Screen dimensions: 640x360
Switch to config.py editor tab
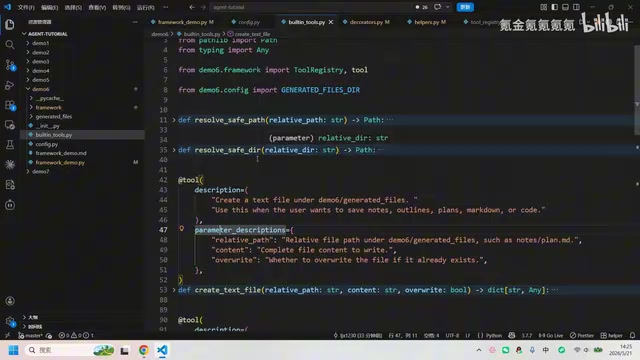coord(249,22)
